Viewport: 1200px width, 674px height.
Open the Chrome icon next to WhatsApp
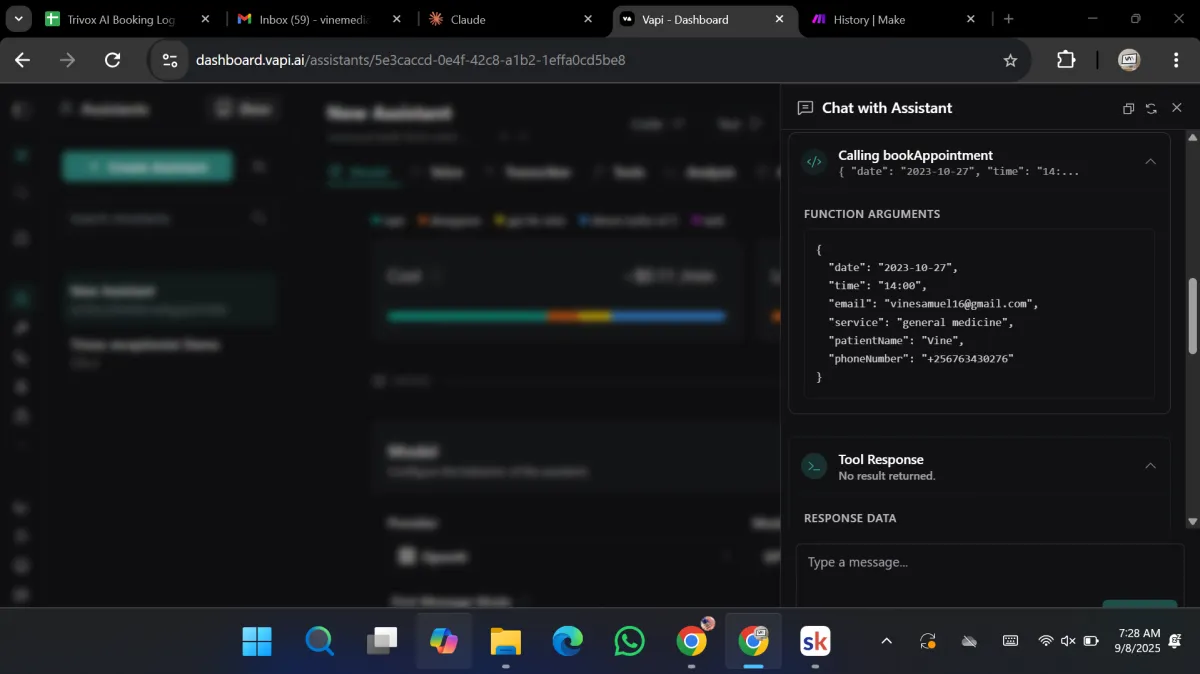pos(692,641)
